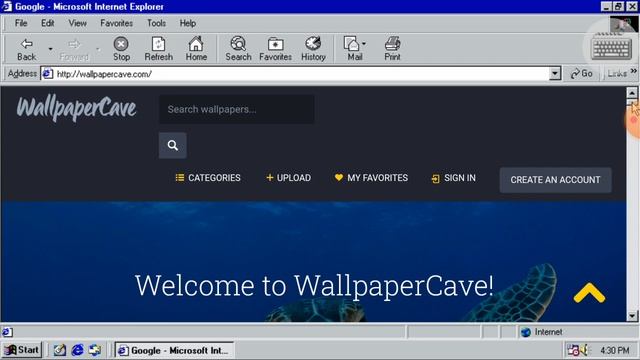
Task: Open the View menu
Action: coord(77,23)
